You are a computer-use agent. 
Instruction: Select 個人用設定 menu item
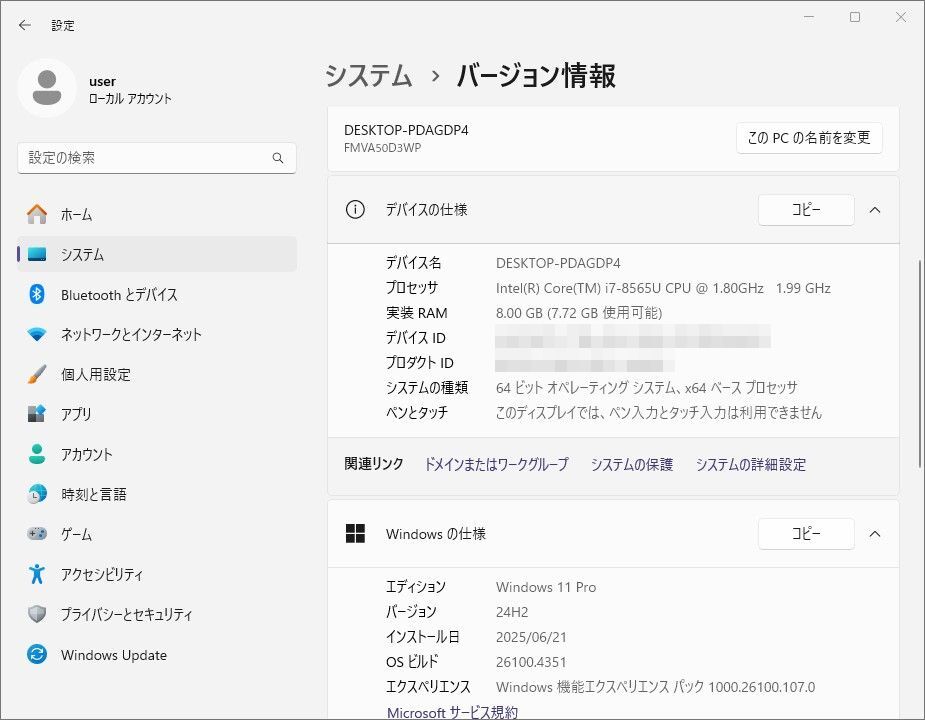(157, 374)
